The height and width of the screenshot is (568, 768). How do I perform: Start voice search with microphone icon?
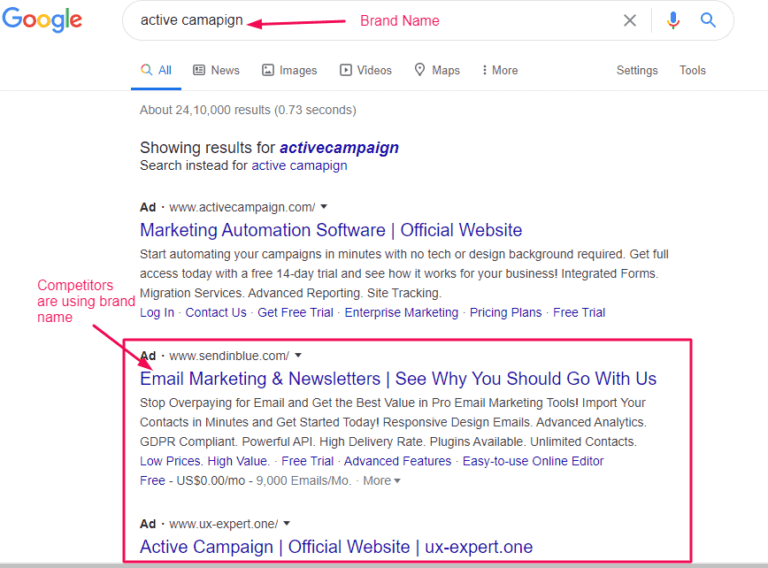pyautogui.click(x=673, y=20)
